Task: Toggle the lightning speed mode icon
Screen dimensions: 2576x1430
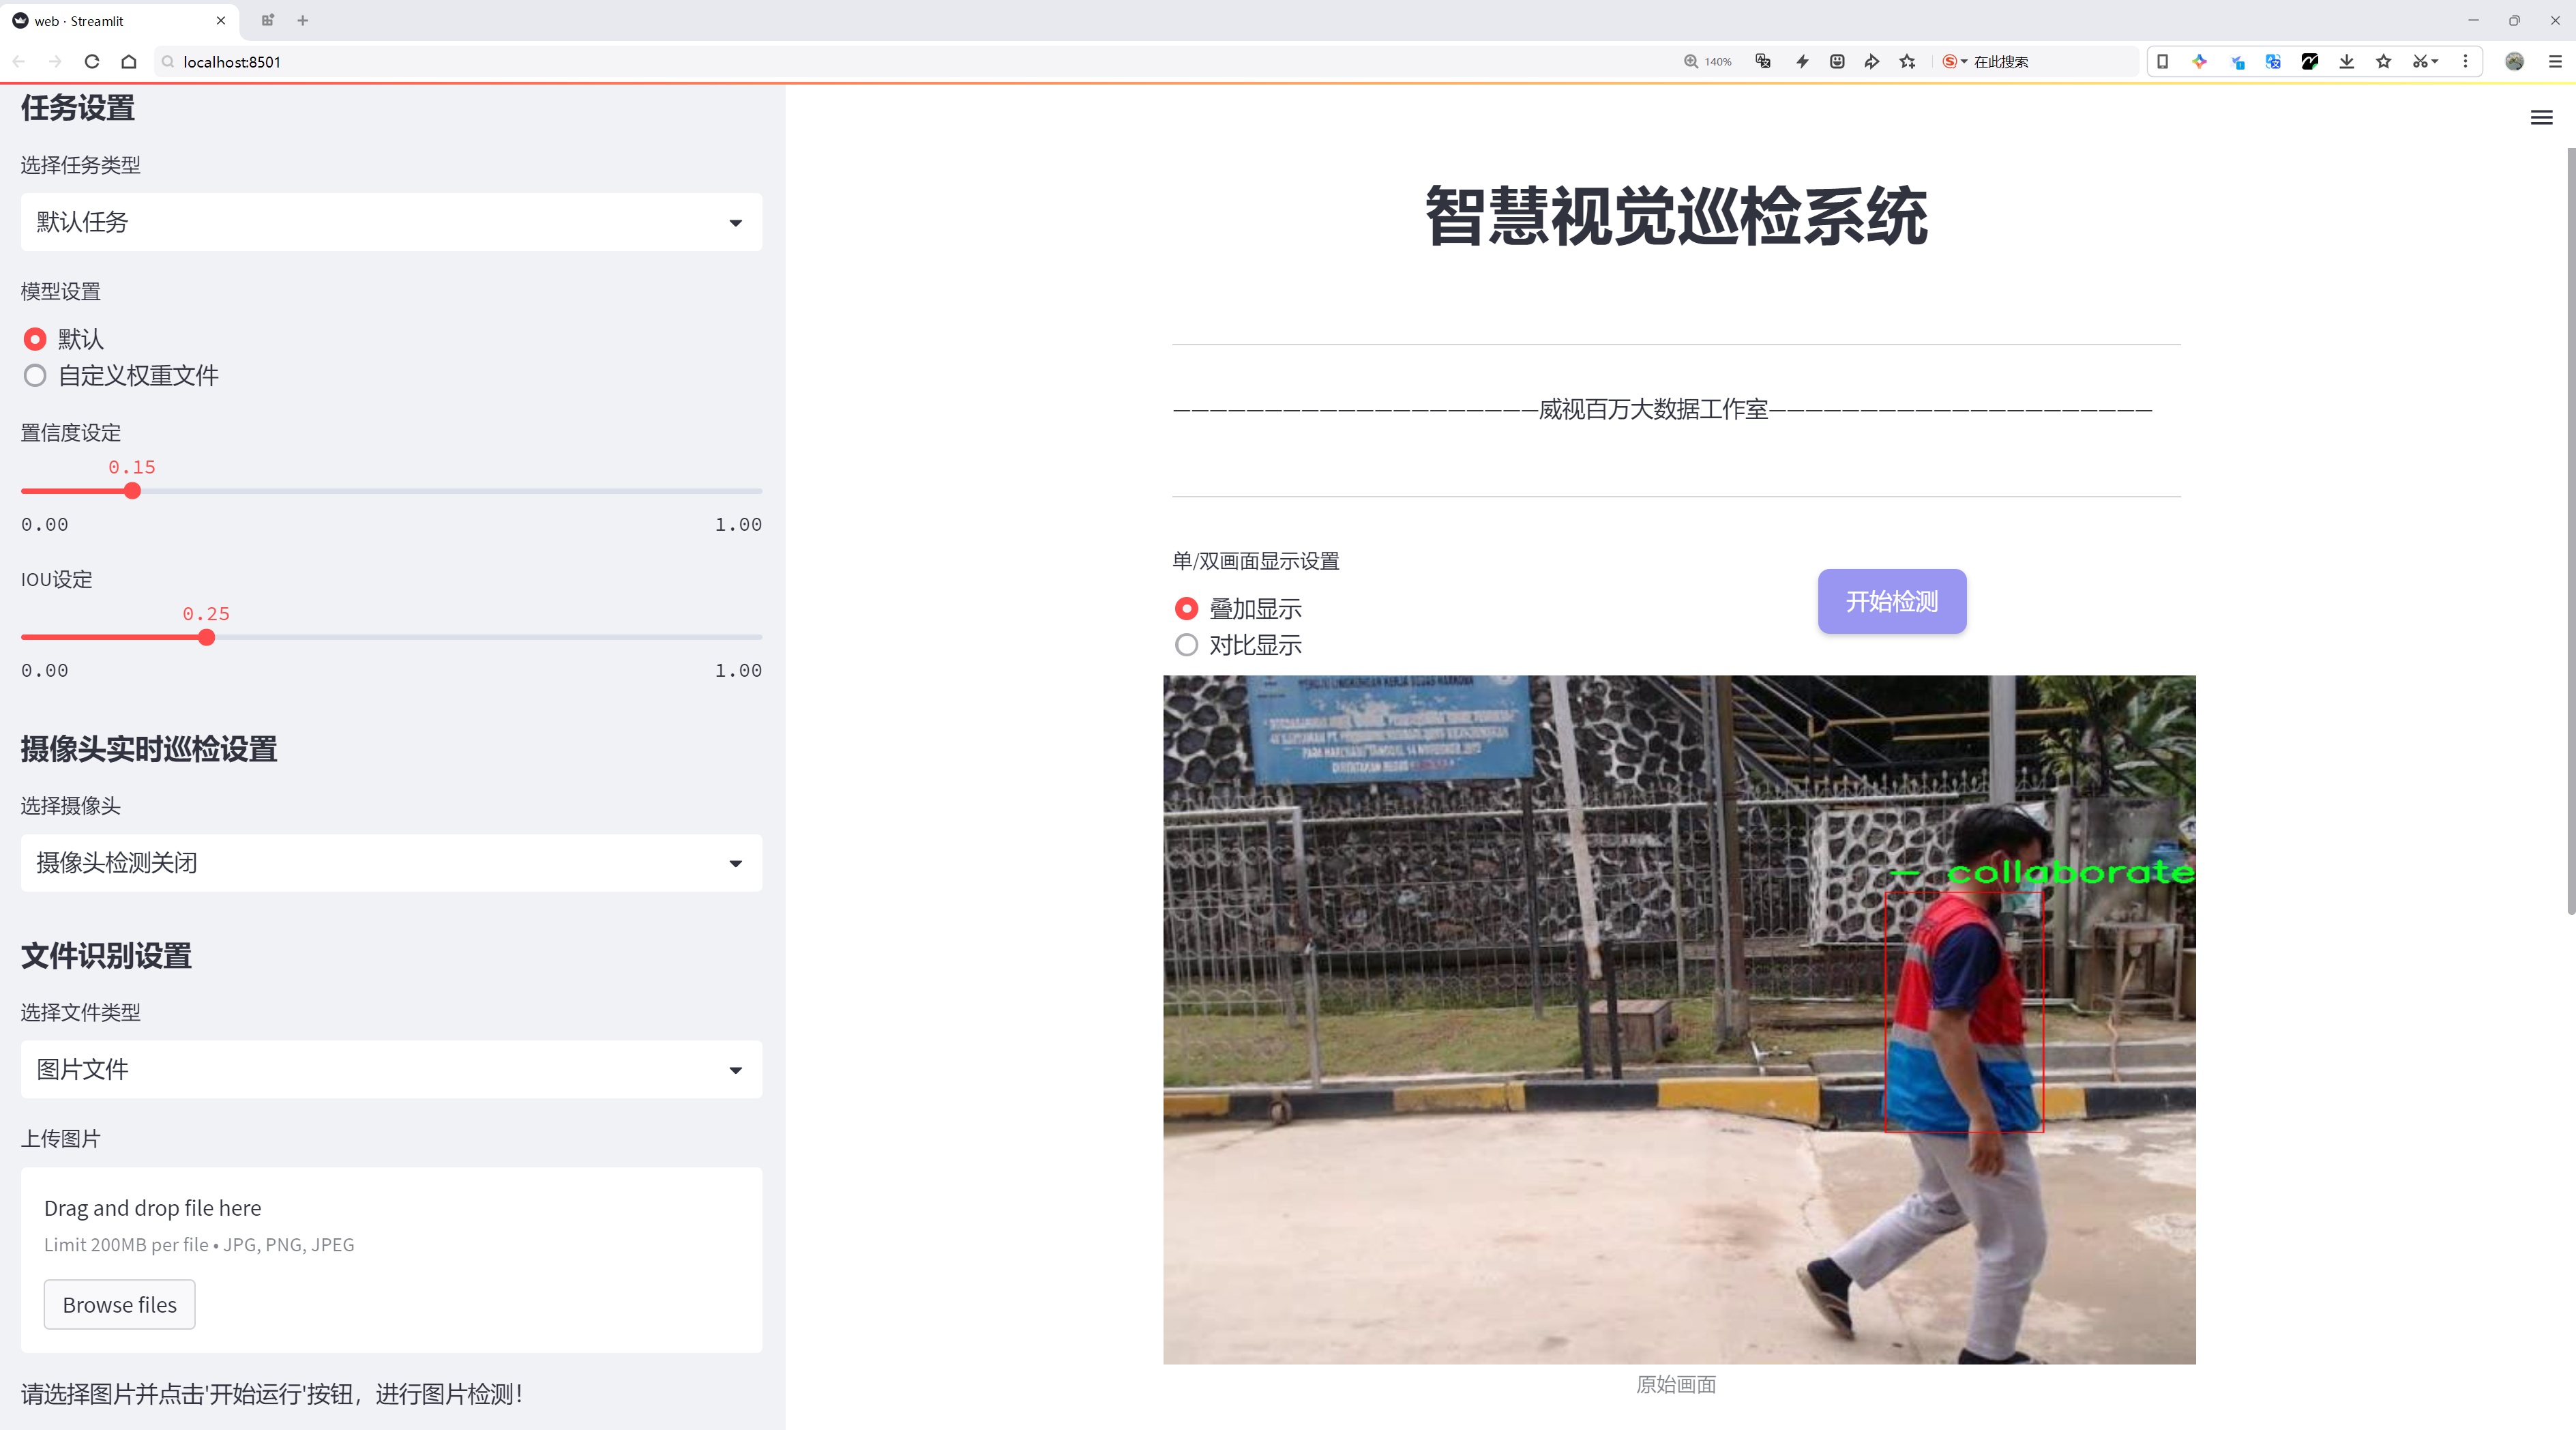Action: (1802, 62)
